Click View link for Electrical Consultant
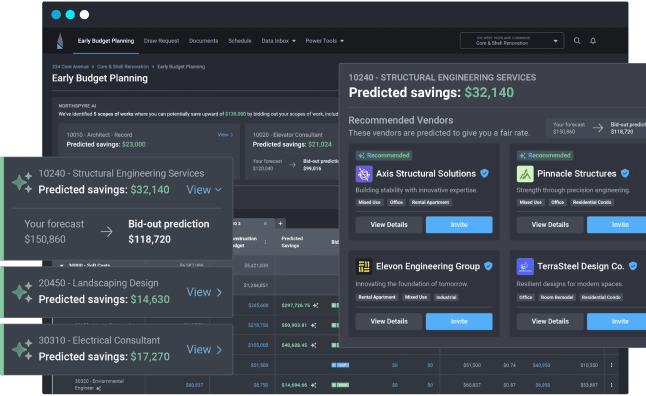Viewport: 646px width, 396px height. pos(204,349)
